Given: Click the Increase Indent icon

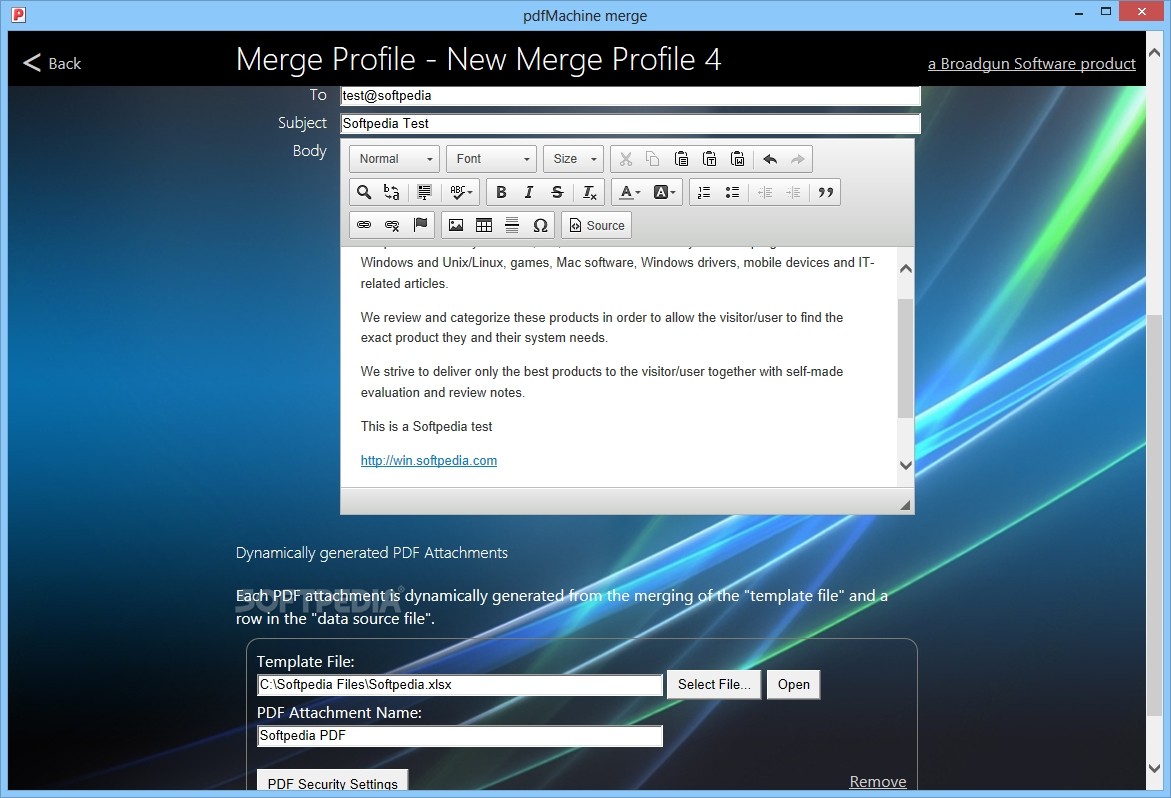Looking at the screenshot, I should [x=793, y=193].
